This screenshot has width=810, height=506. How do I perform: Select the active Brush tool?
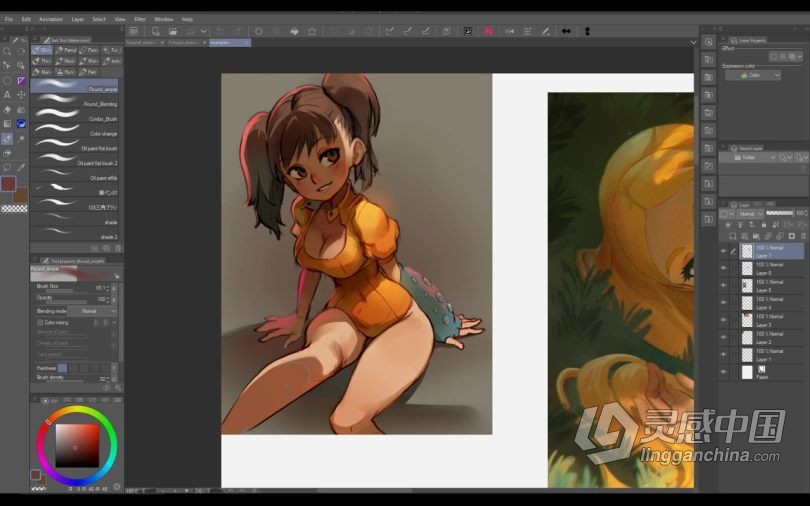tap(7, 139)
